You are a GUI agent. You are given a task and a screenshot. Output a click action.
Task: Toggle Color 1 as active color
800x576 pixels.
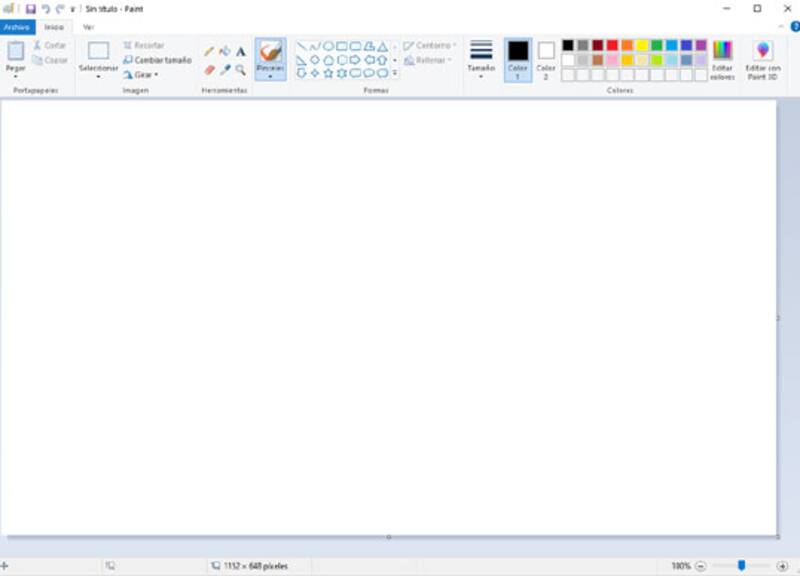(518, 59)
